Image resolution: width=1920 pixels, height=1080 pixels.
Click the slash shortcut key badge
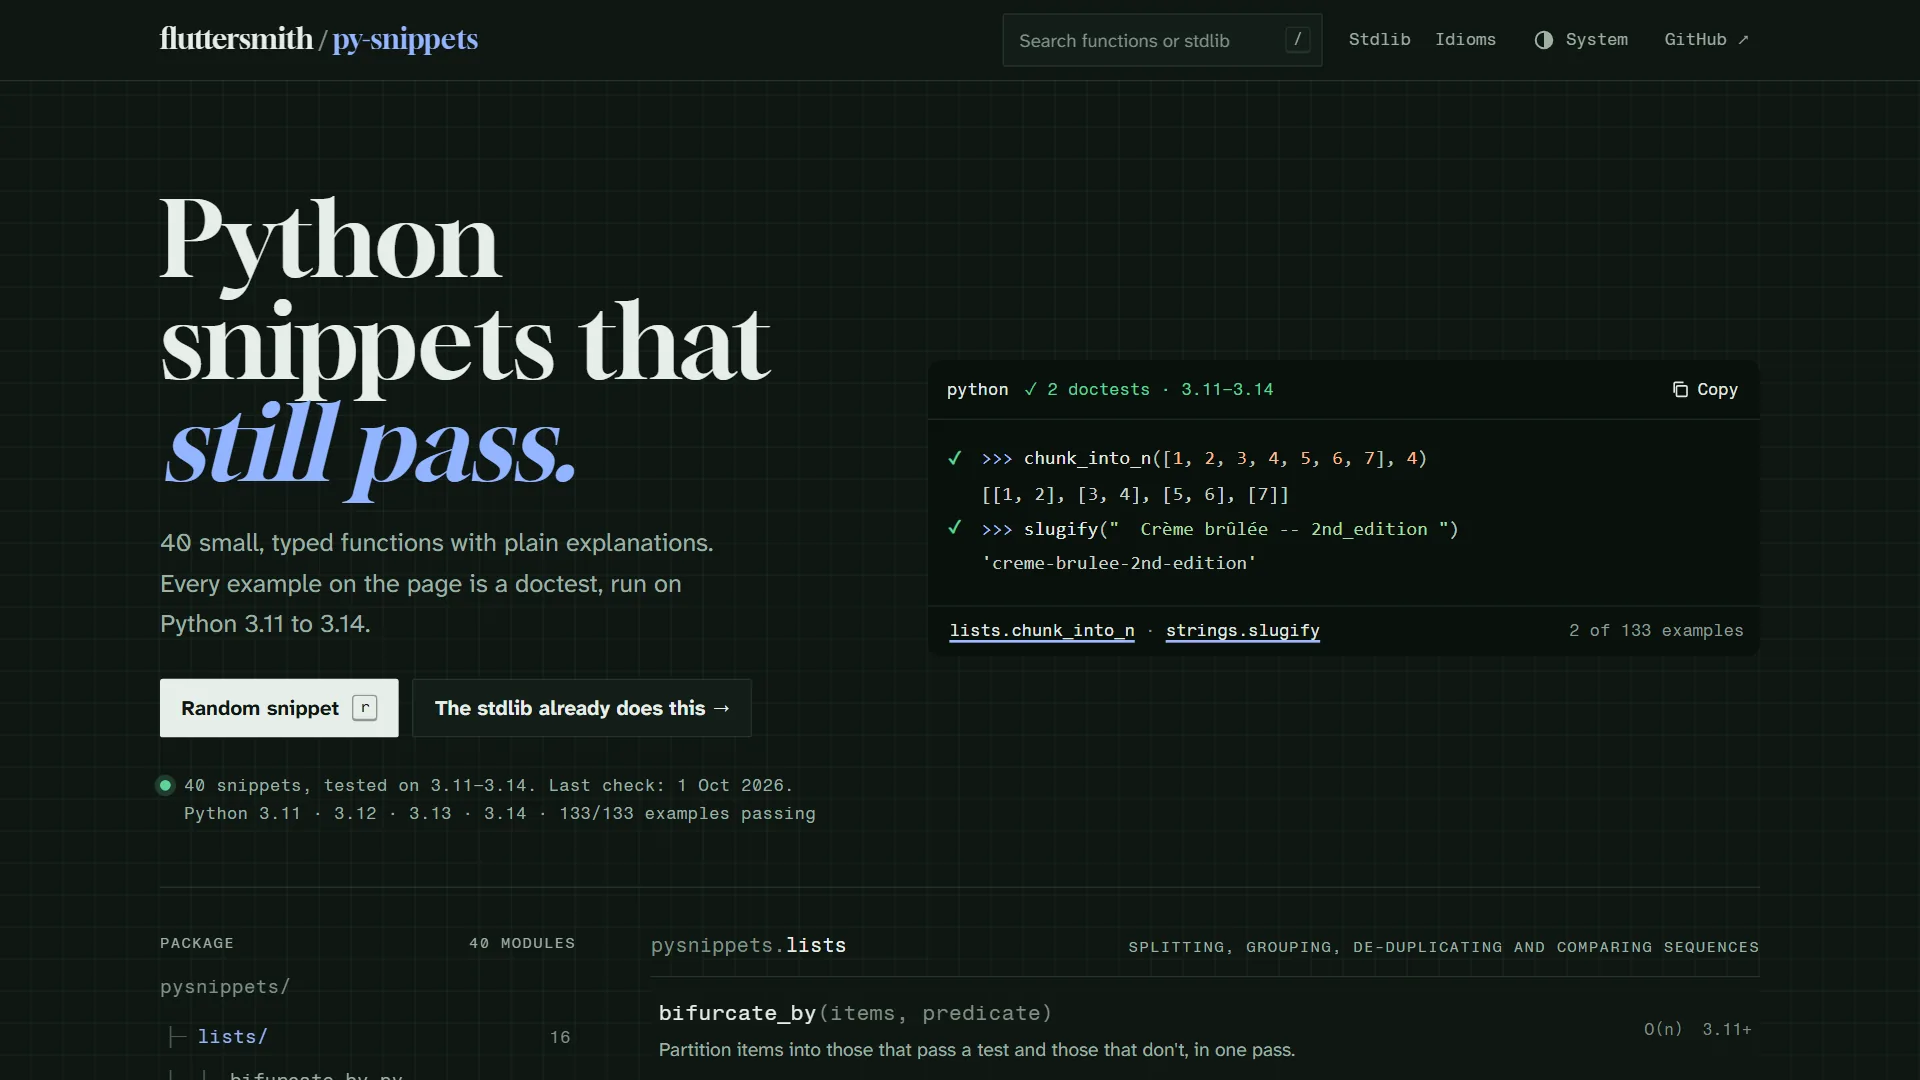point(1297,40)
